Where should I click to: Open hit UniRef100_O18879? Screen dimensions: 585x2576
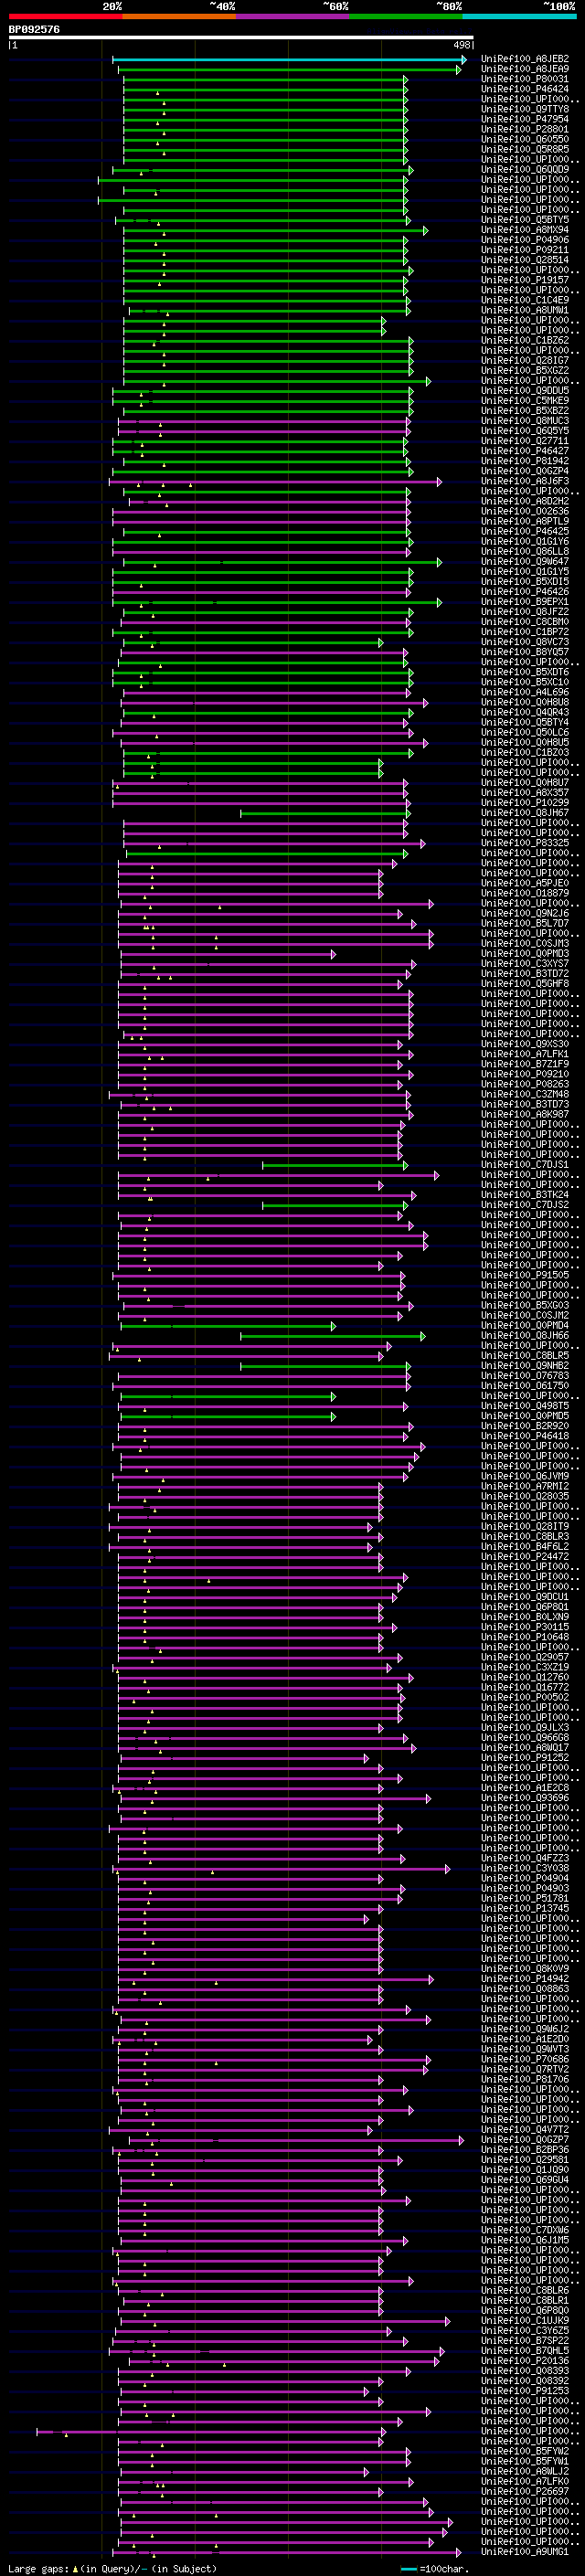525,893
